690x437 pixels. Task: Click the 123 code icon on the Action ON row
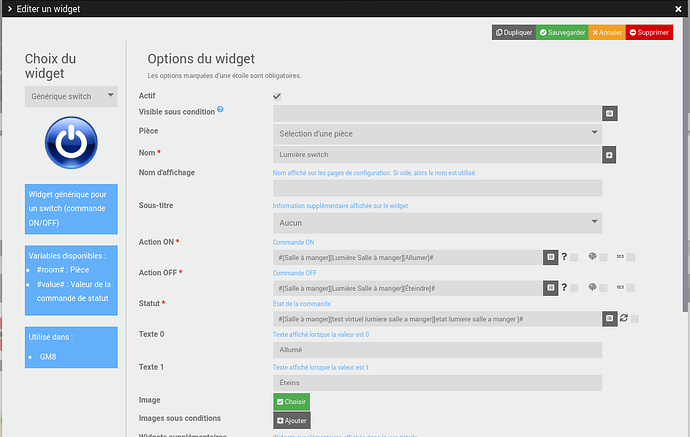[620, 256]
